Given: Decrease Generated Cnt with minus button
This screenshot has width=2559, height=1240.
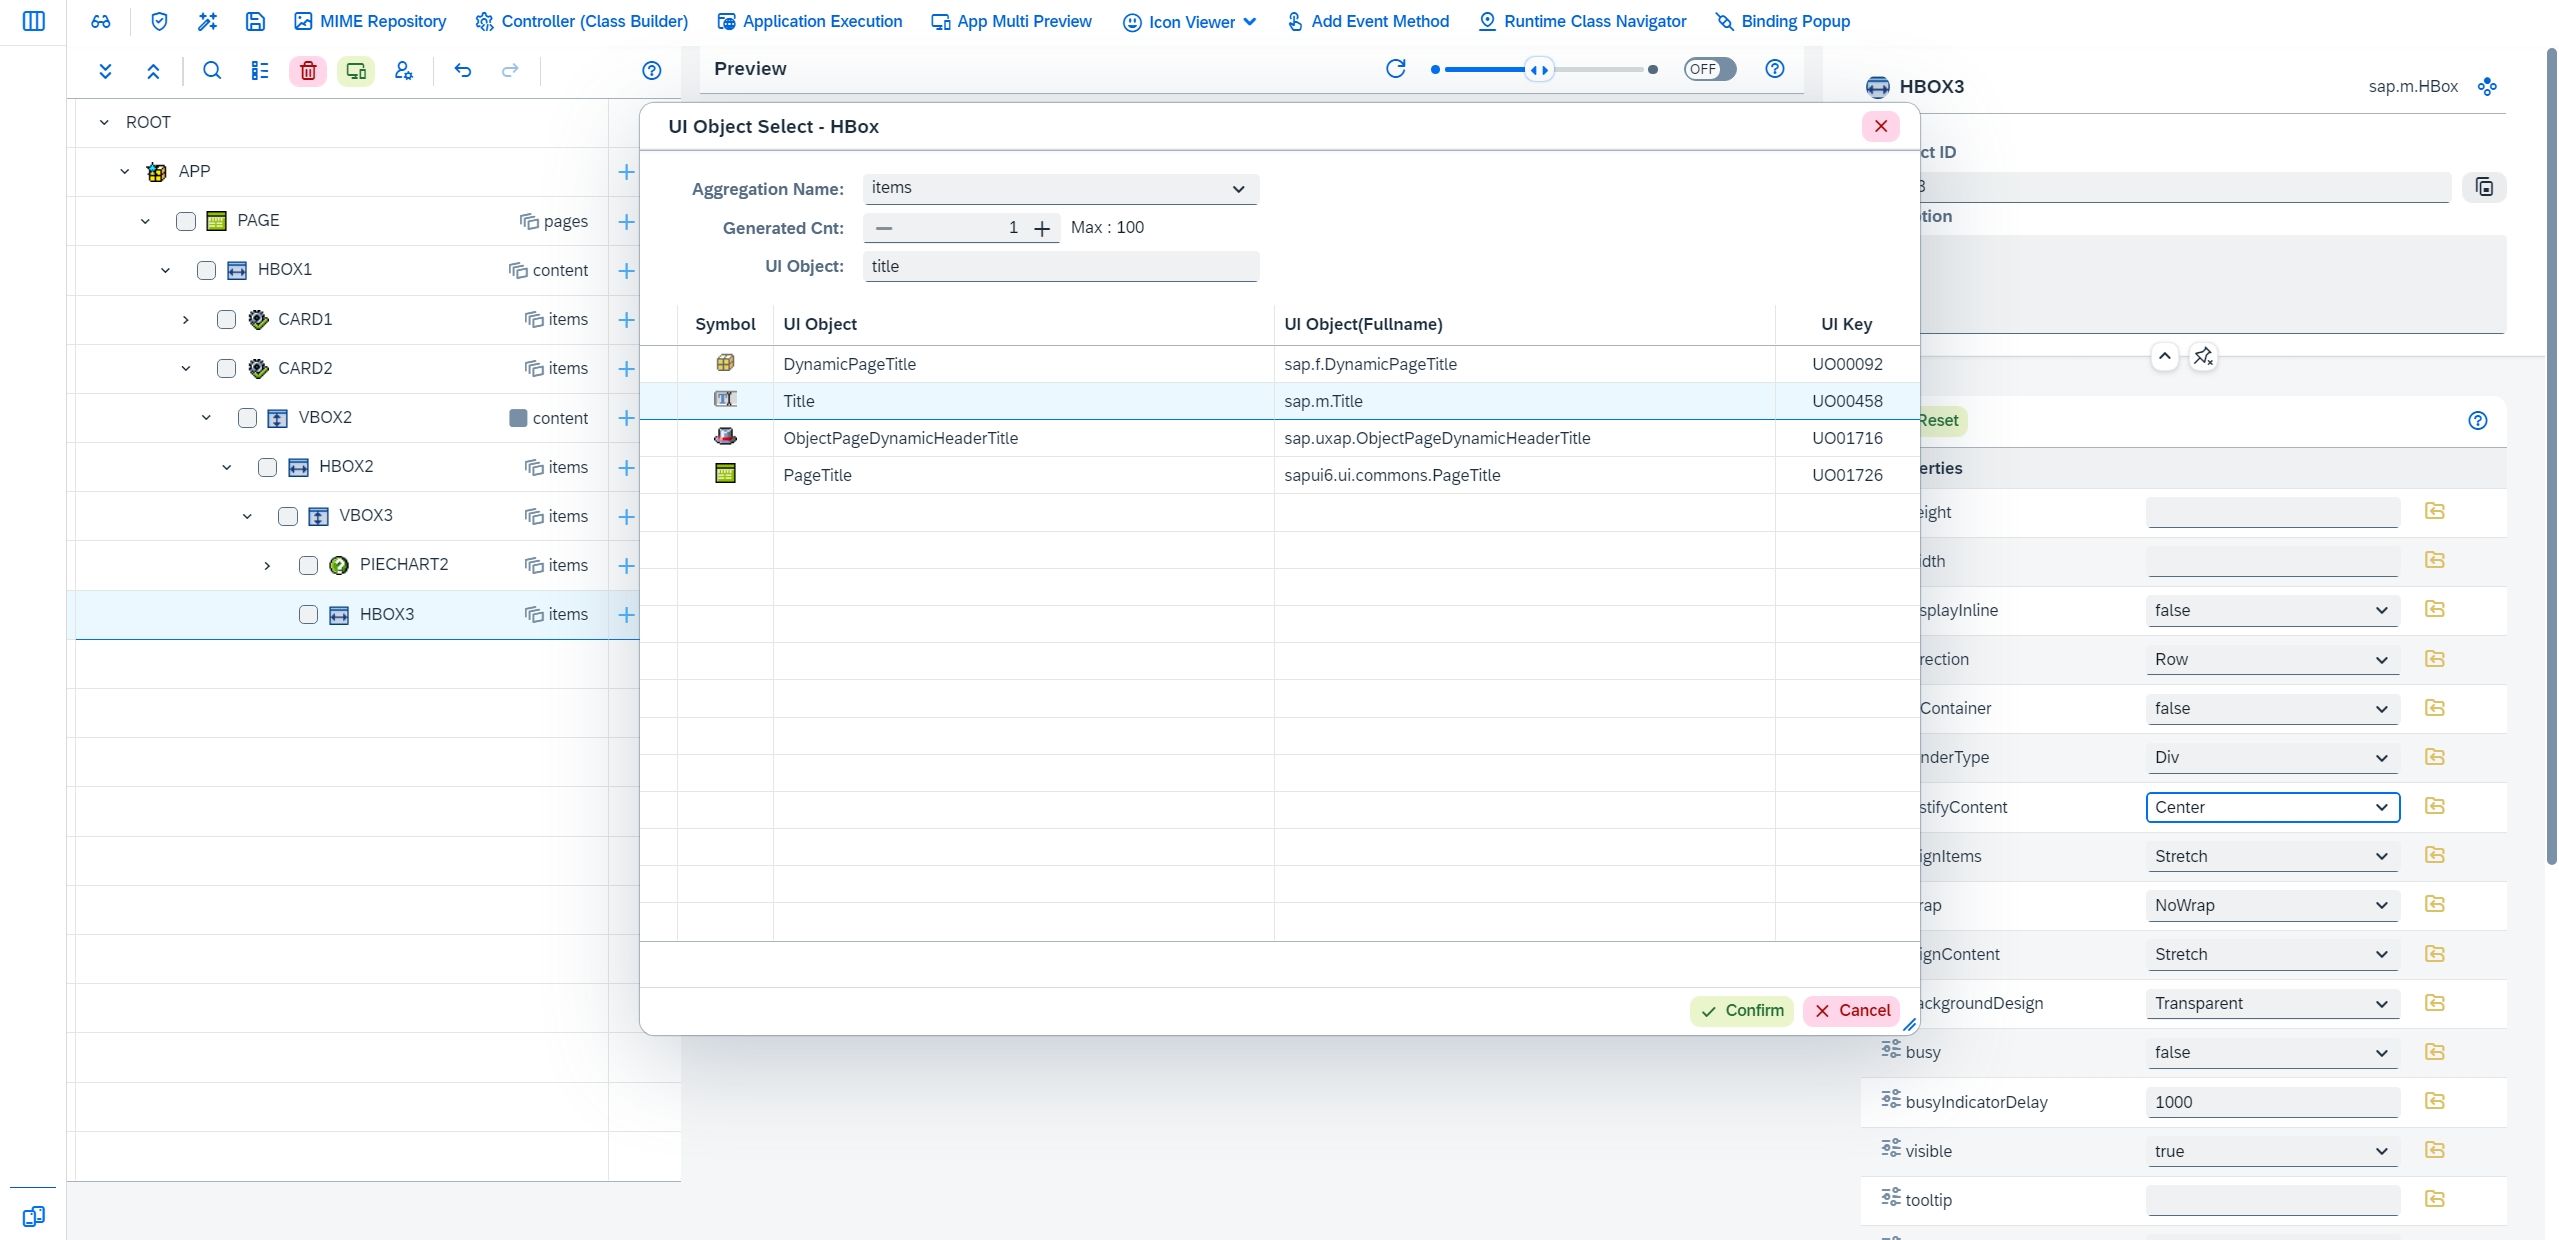Looking at the screenshot, I should (883, 228).
